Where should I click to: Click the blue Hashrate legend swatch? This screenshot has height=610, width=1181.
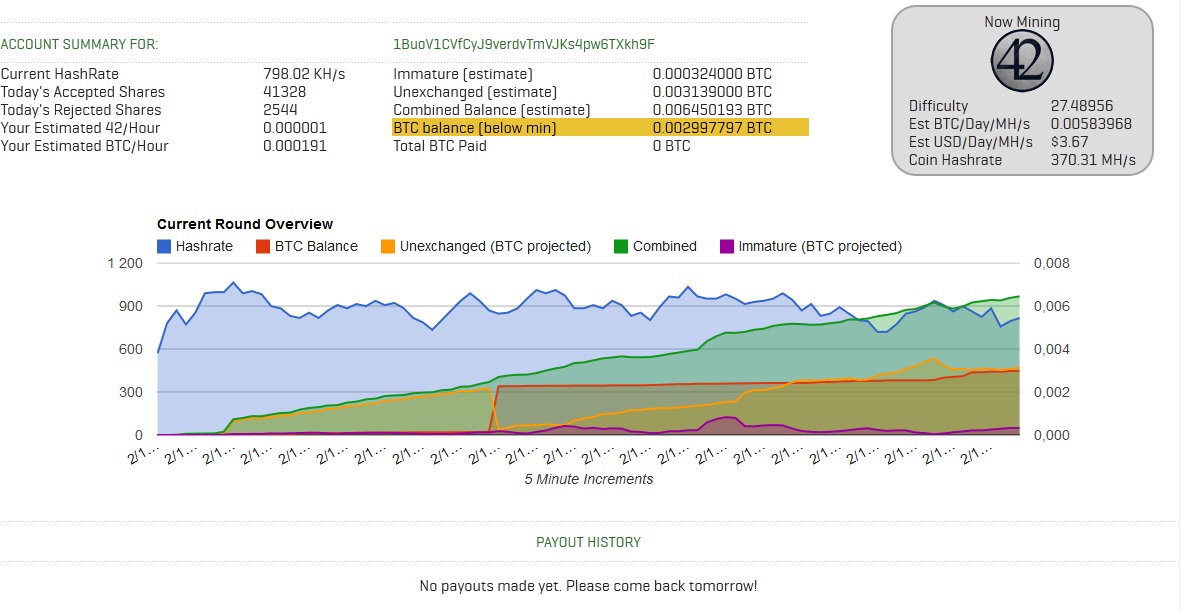[163, 246]
